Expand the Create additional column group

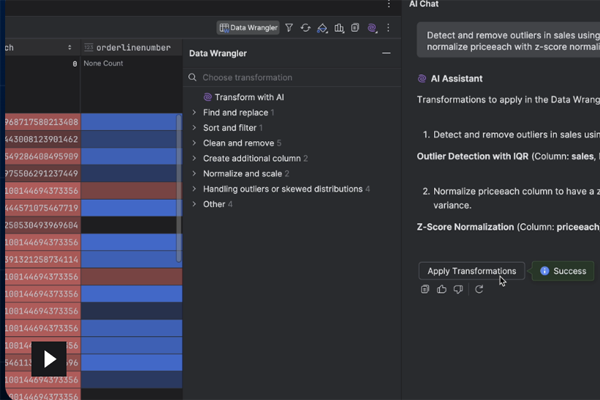click(194, 158)
